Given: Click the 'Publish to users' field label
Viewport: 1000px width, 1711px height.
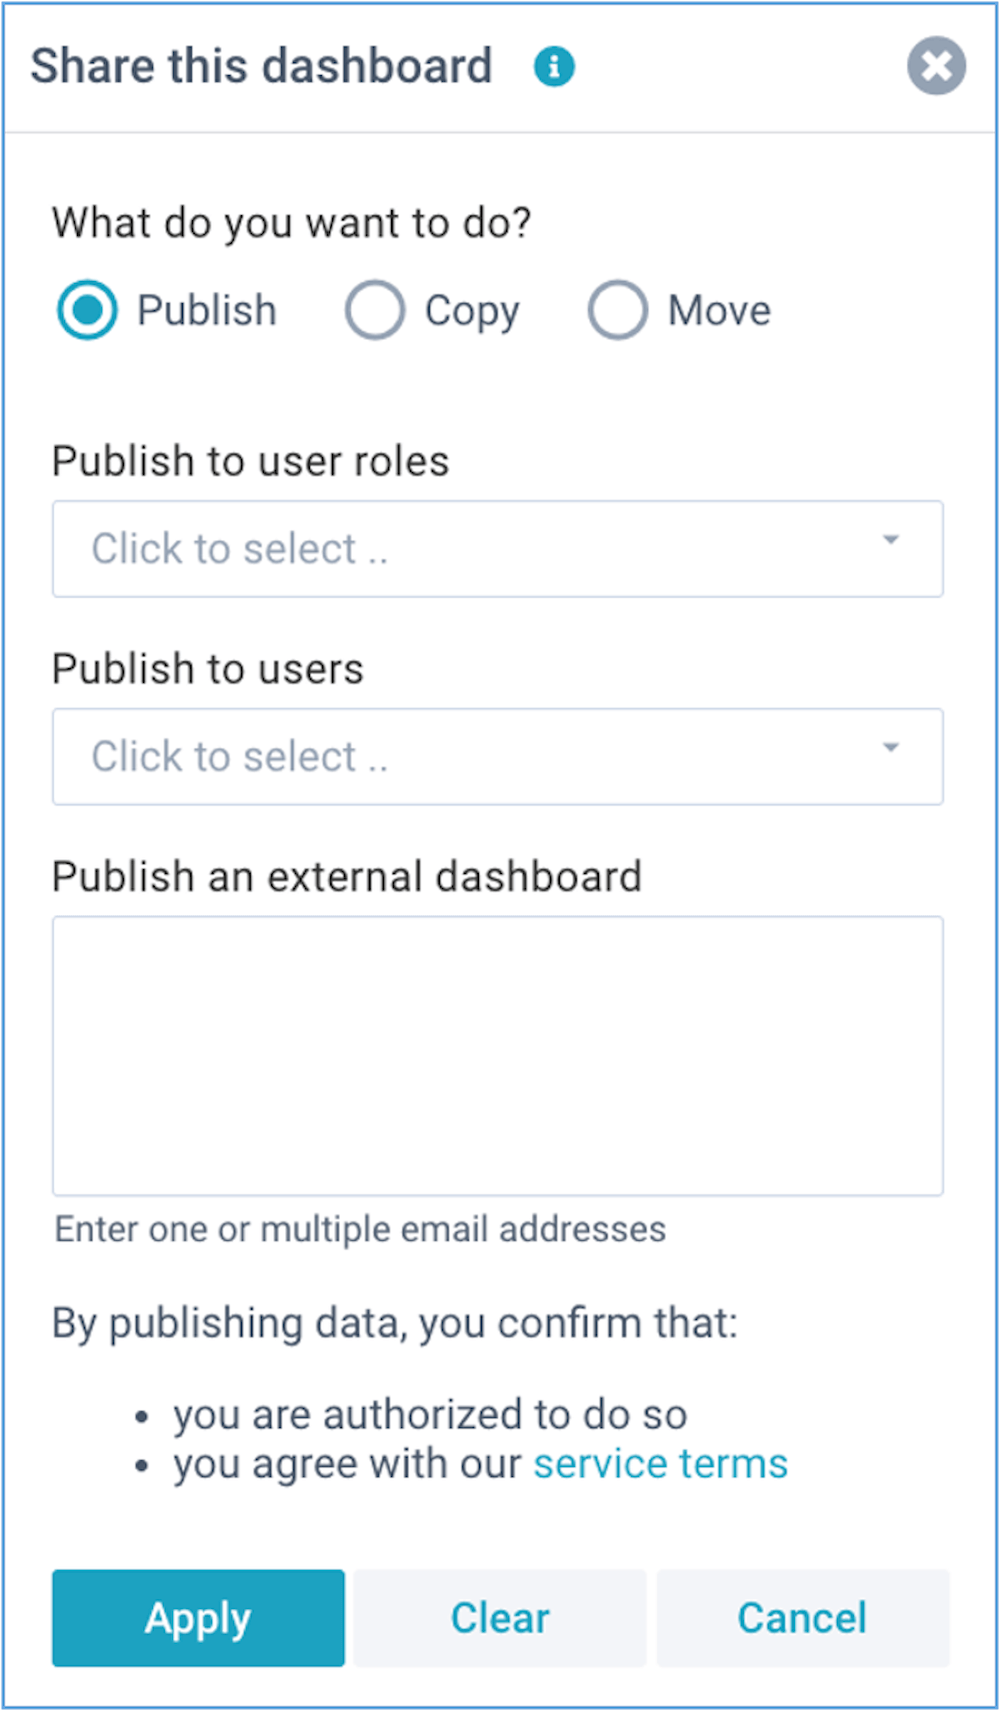Looking at the screenshot, I should click(x=208, y=669).
